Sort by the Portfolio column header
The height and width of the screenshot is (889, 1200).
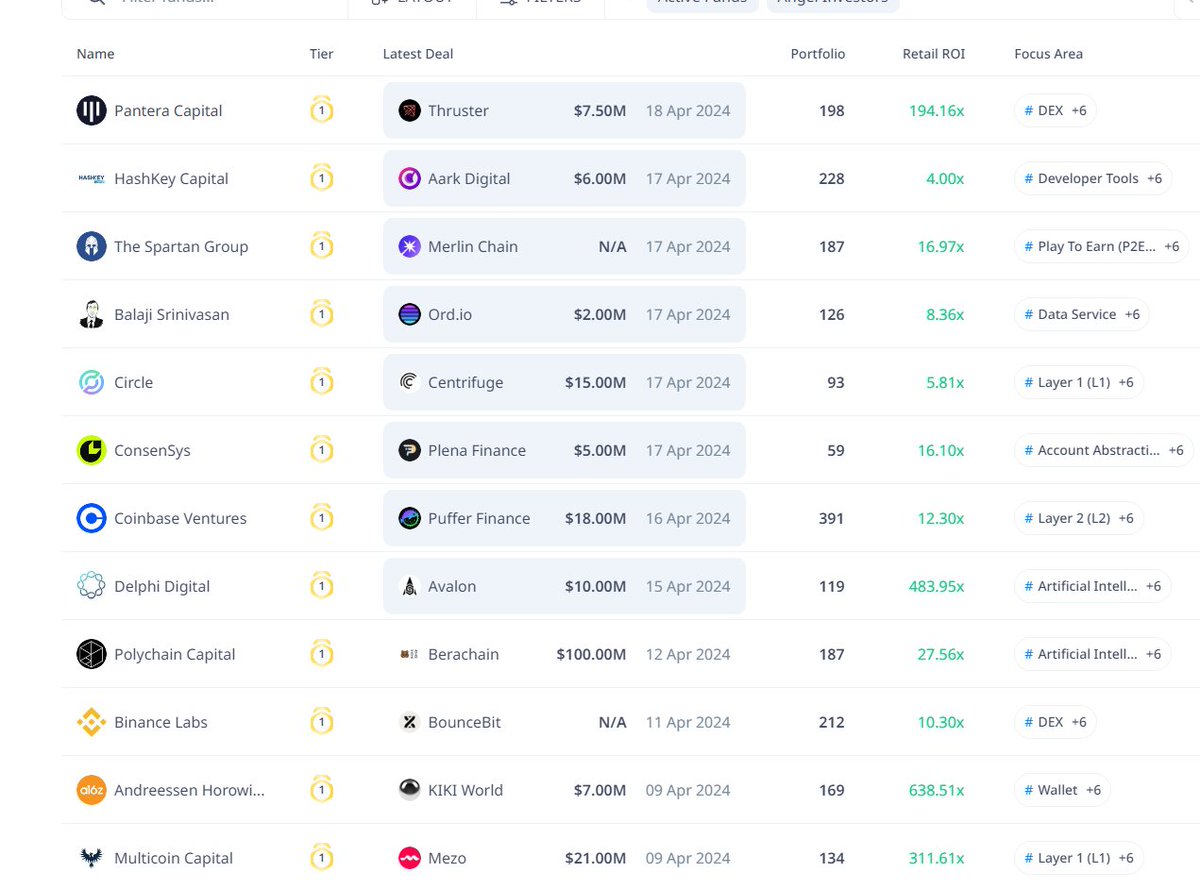818,54
